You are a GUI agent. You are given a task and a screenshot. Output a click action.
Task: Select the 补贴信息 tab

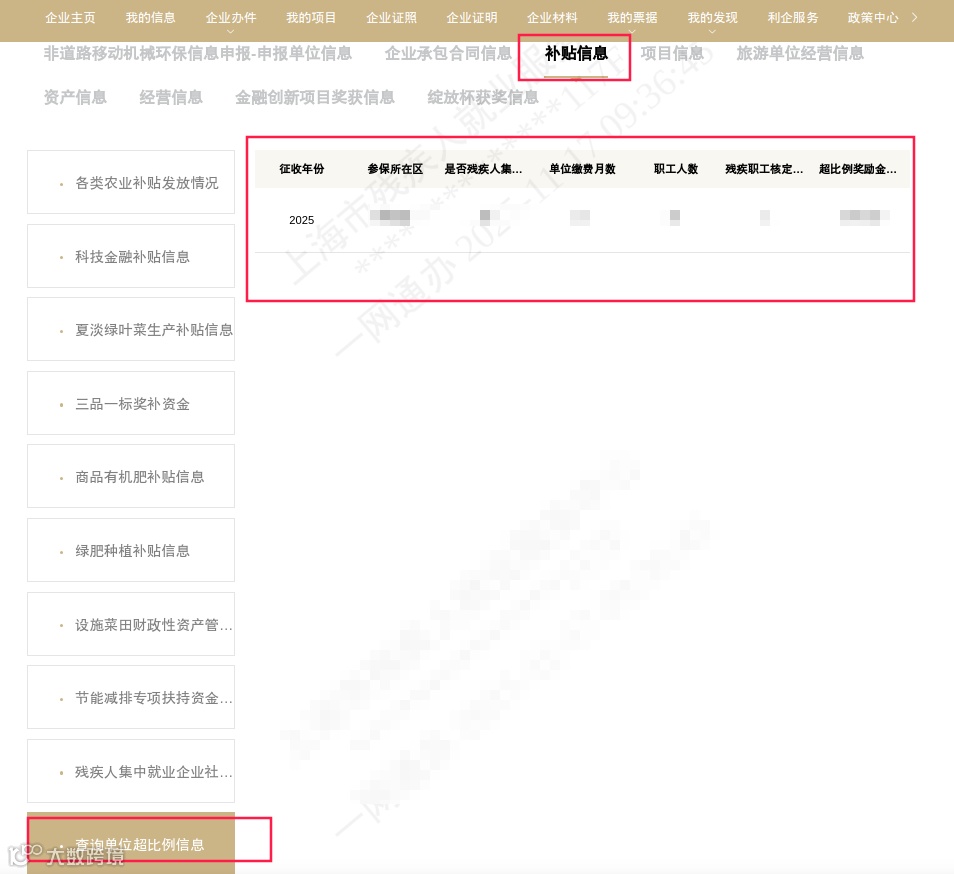click(576, 54)
